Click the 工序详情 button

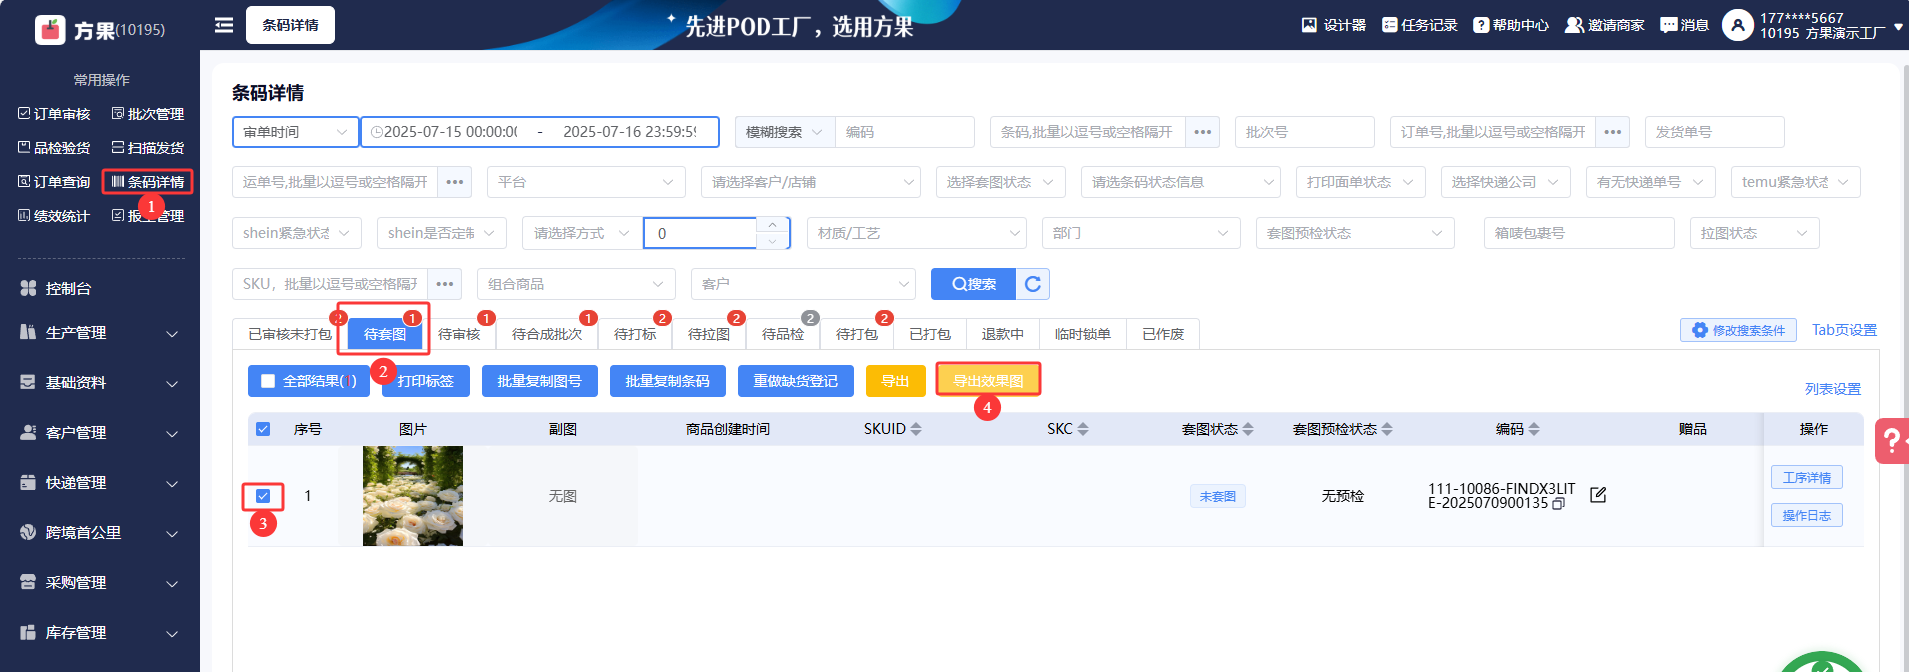pyautogui.click(x=1806, y=478)
